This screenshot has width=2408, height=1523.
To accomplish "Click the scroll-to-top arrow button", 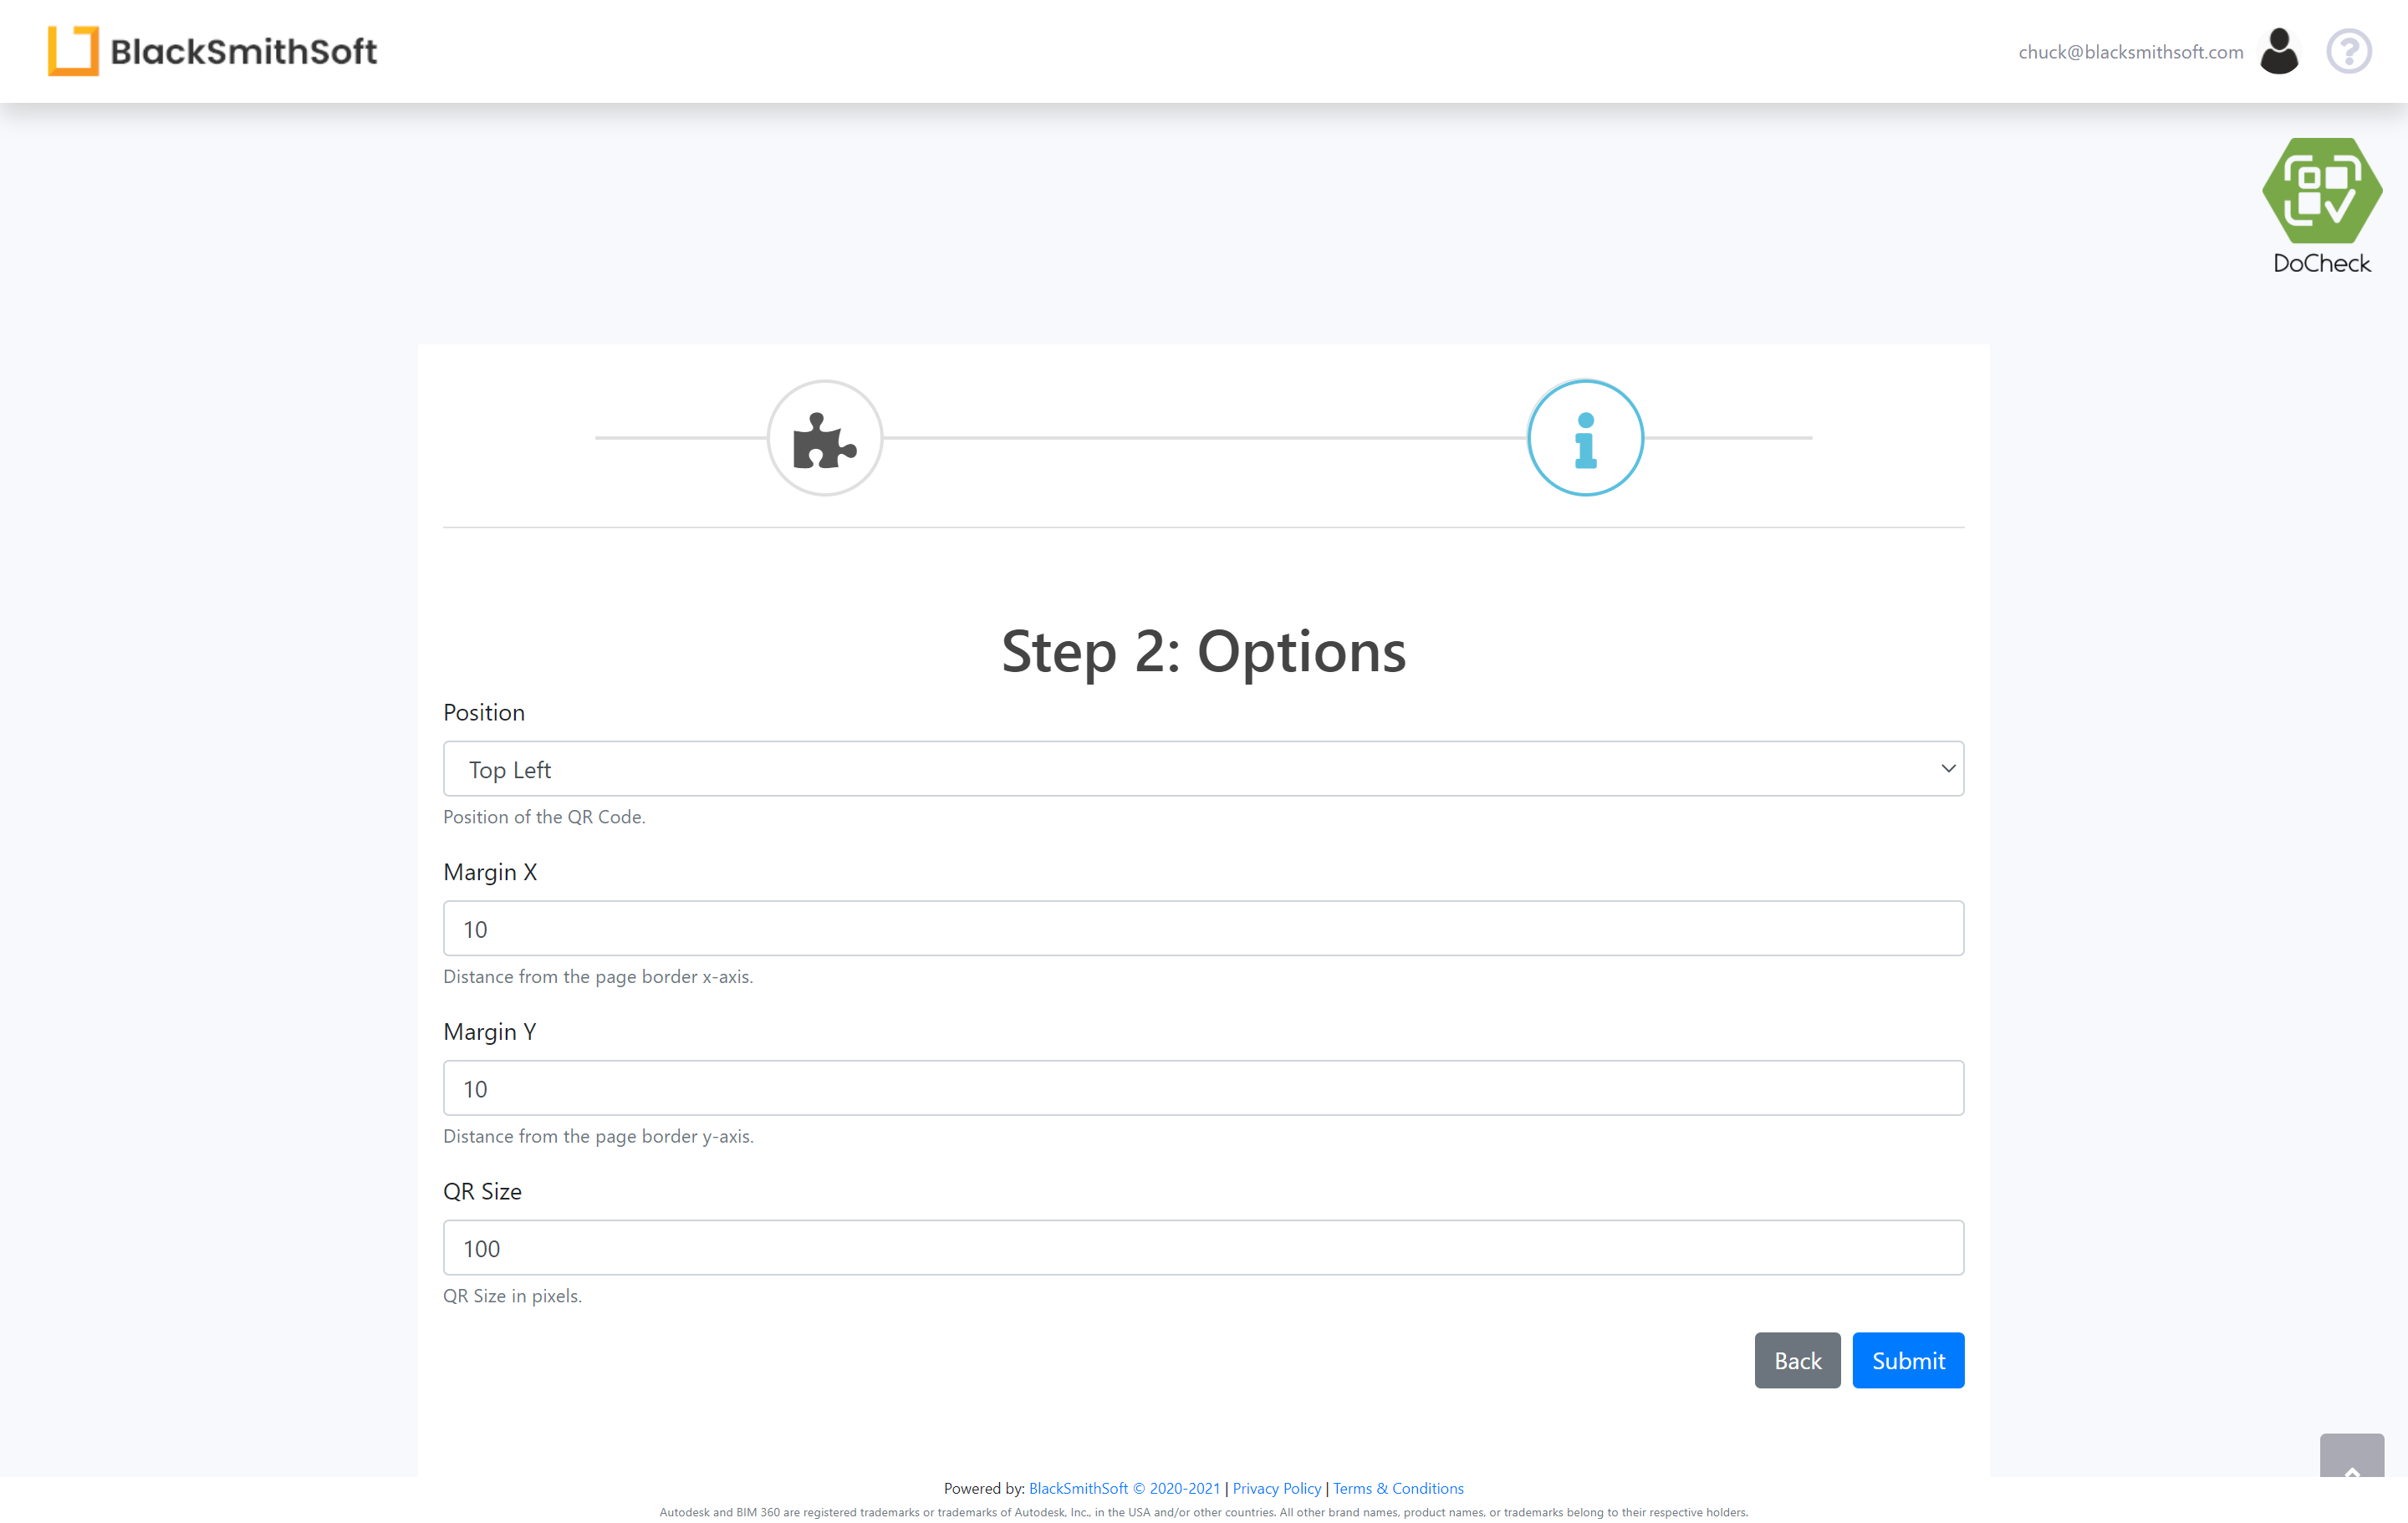I will click(x=2351, y=1458).
